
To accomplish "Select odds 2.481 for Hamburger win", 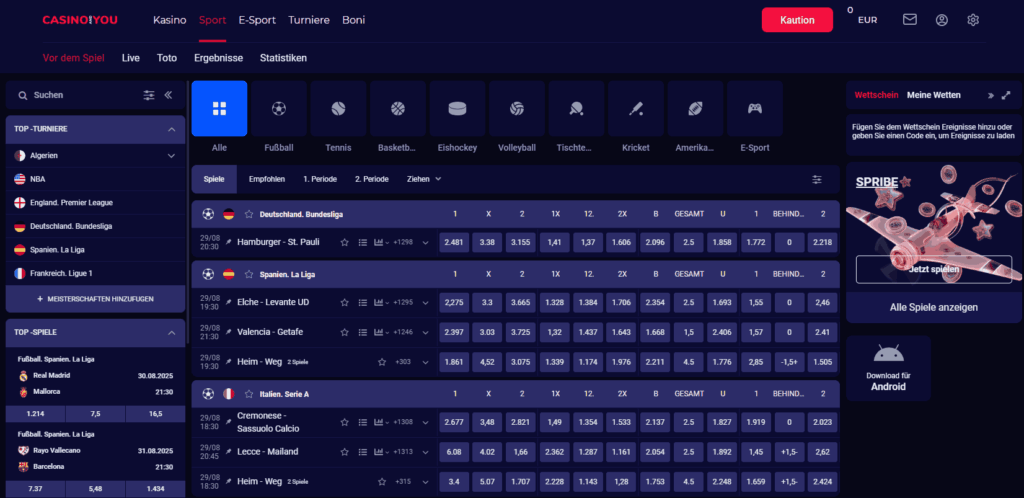I will point(455,242).
